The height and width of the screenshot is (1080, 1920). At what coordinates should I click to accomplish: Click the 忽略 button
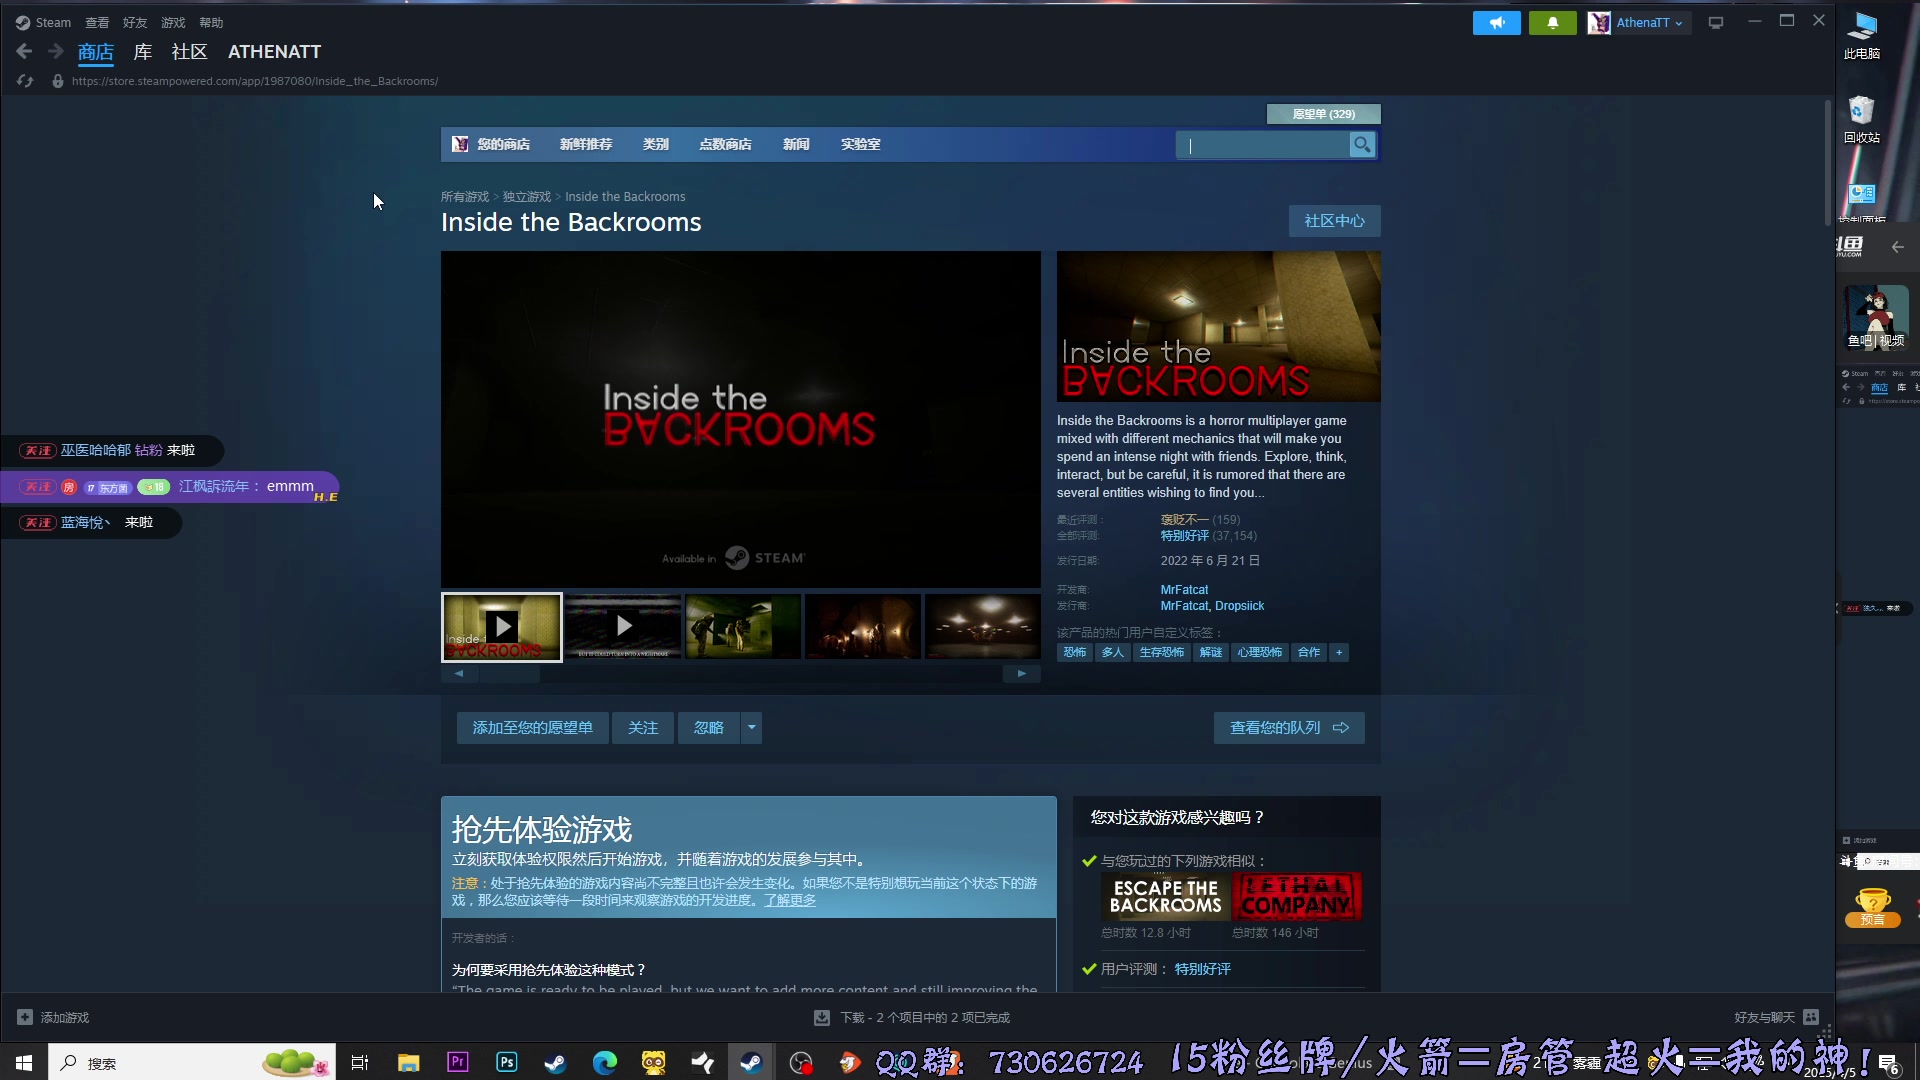[709, 728]
